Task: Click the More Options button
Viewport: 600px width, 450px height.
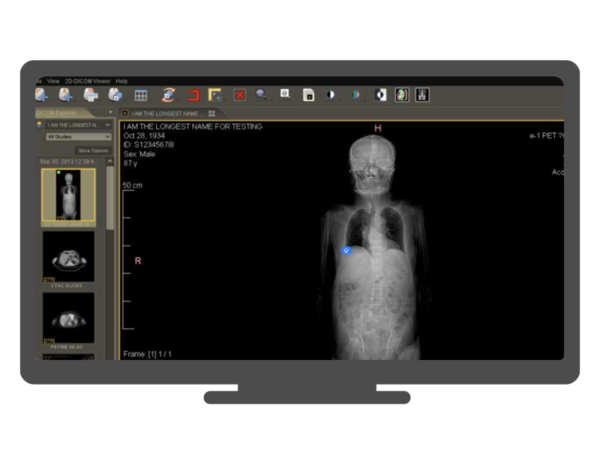Action: (93, 151)
